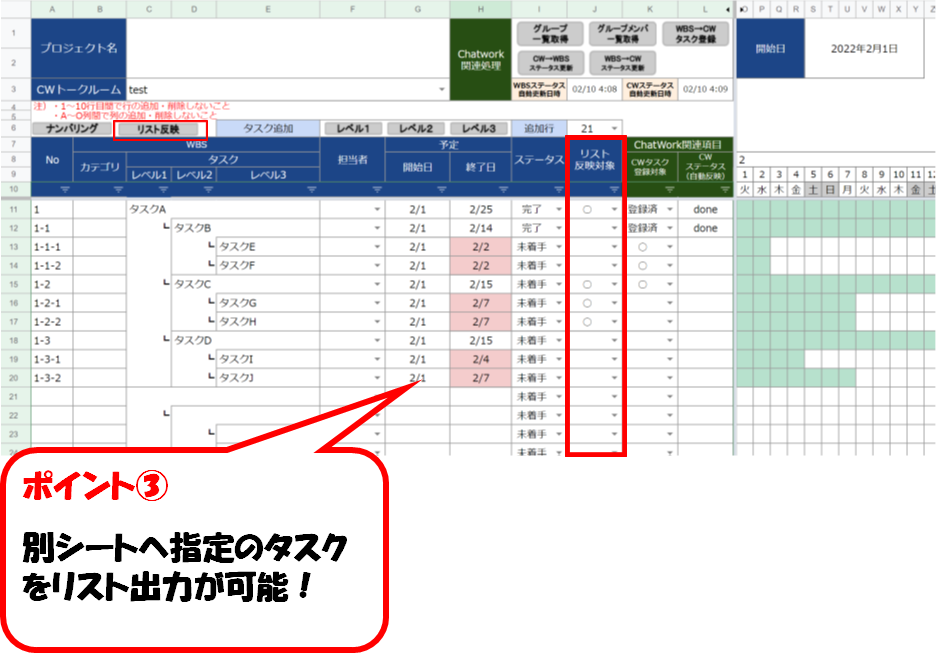This screenshot has height=653, width=939.
Task: Open リスト反映対象 dropdown for タスクD row
Action: coord(614,340)
